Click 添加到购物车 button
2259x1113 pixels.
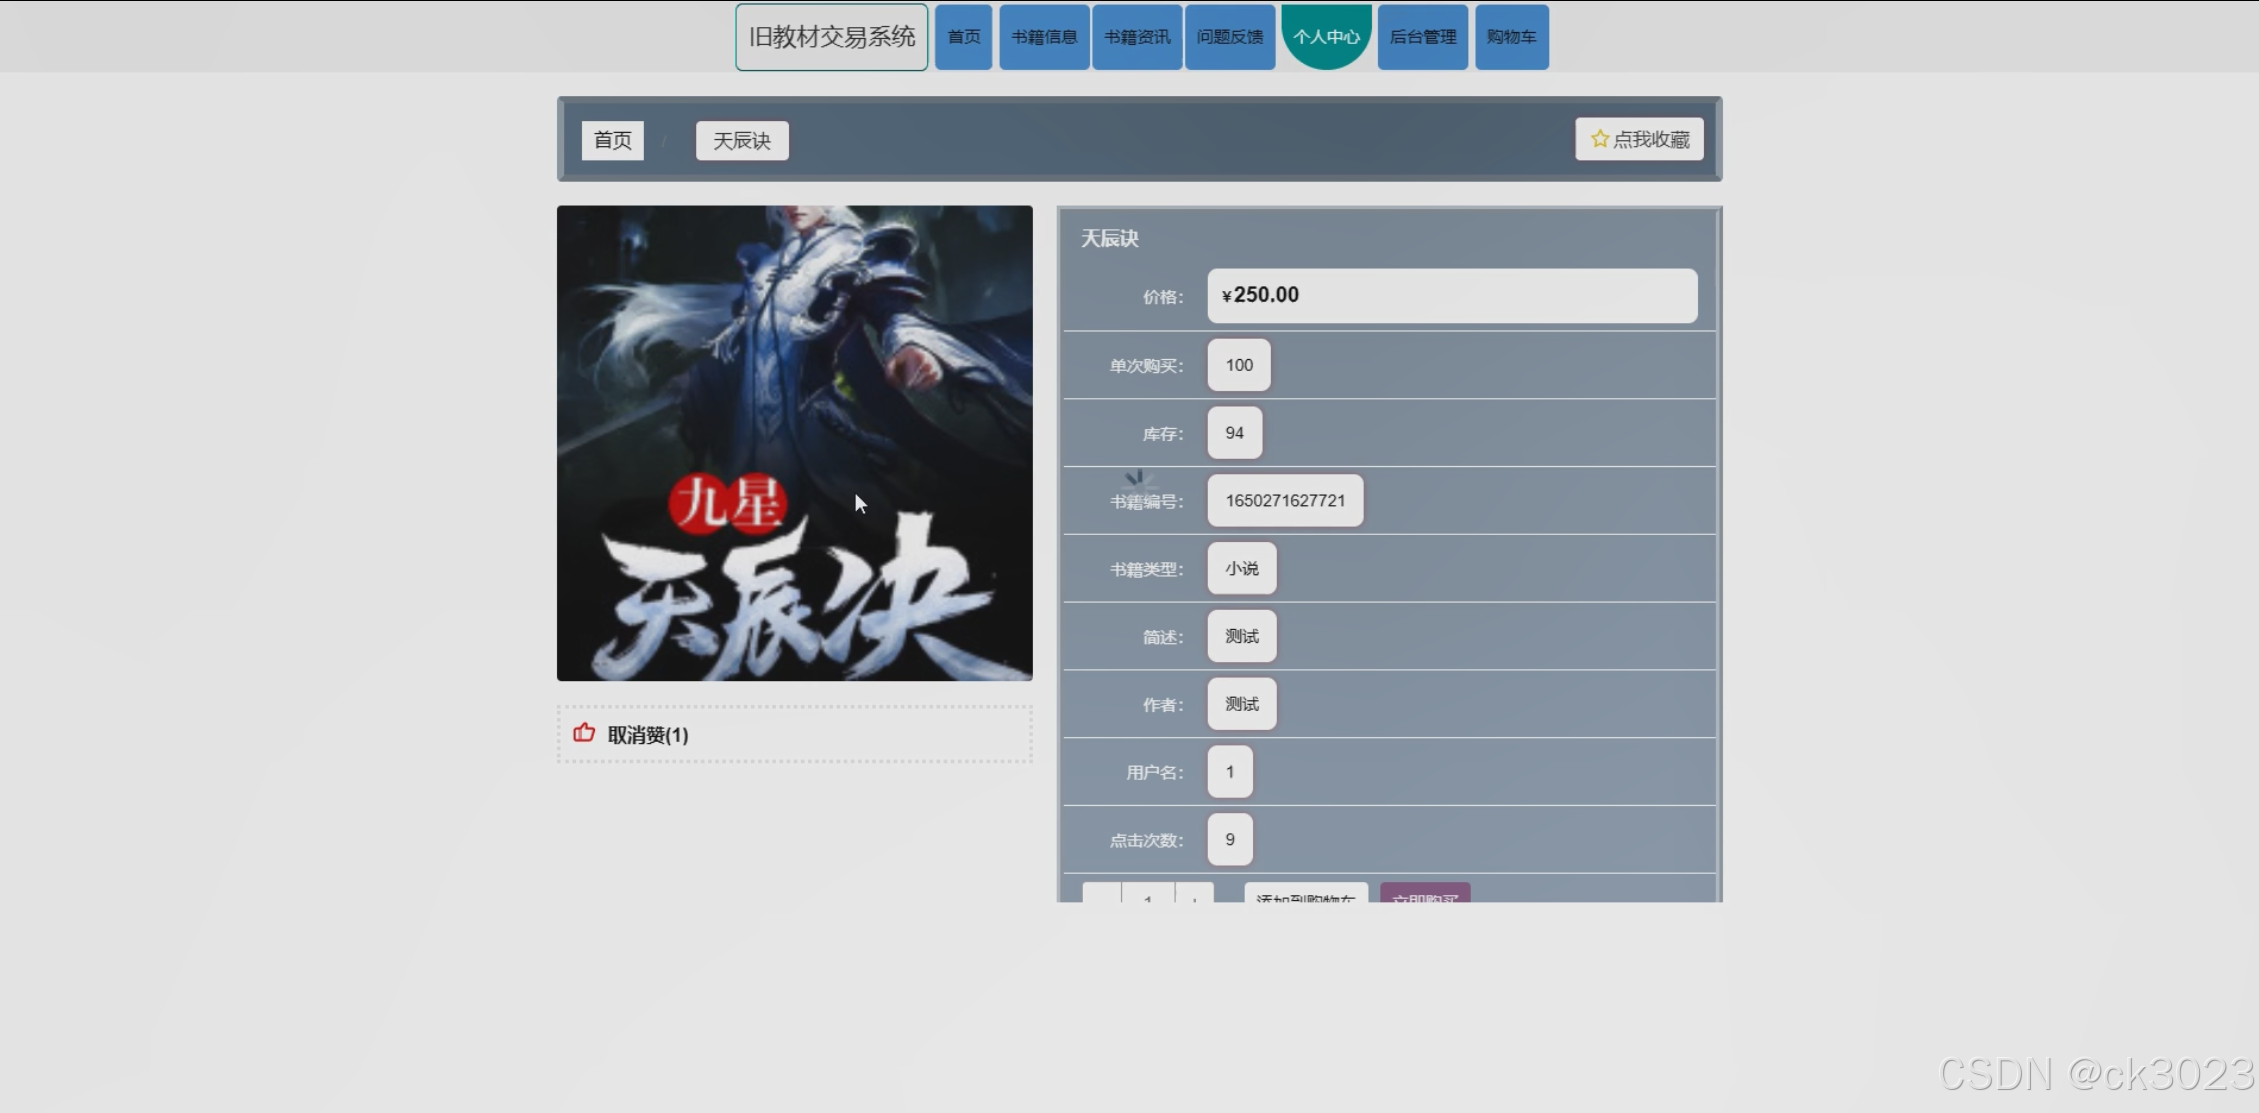click(1305, 894)
